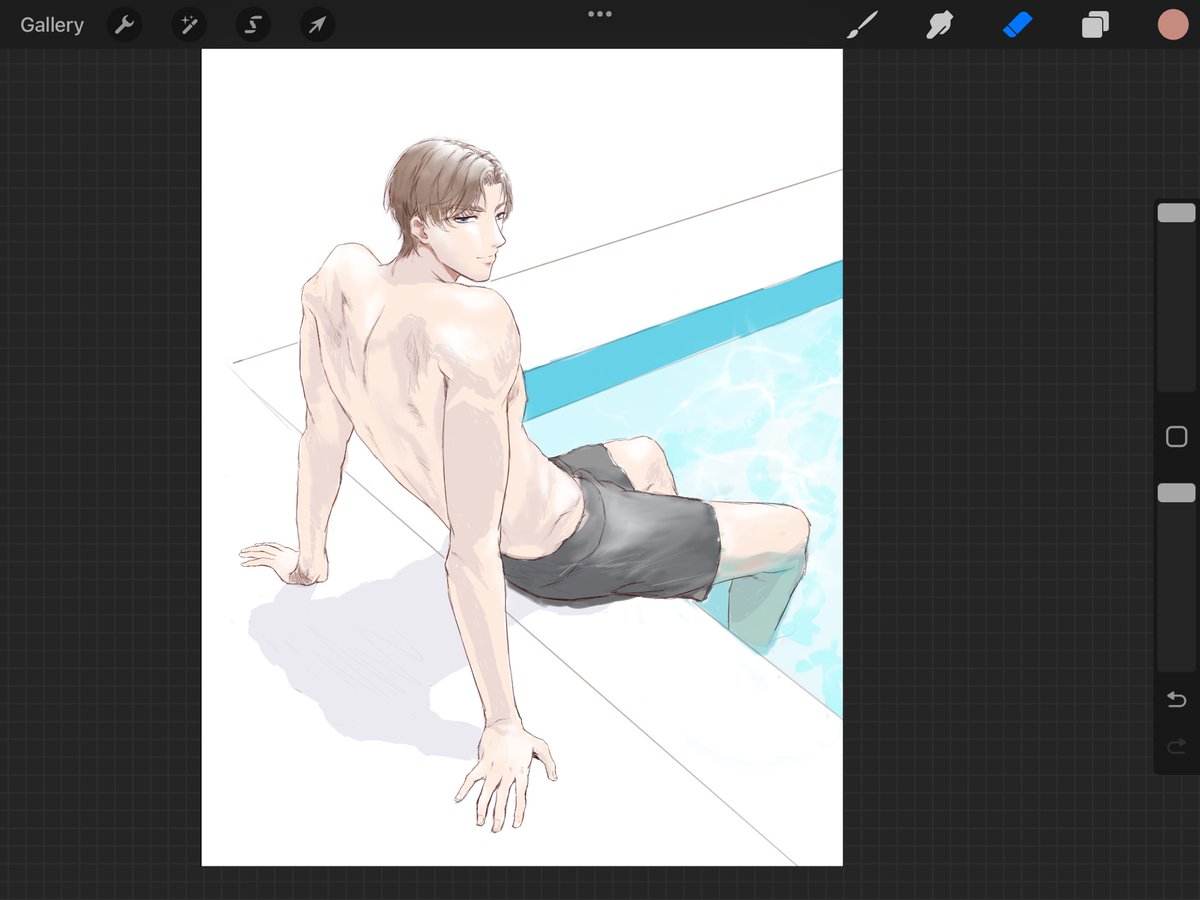This screenshot has width=1200, height=900.
Task: Select the Eraser tool
Action: [x=1017, y=25]
